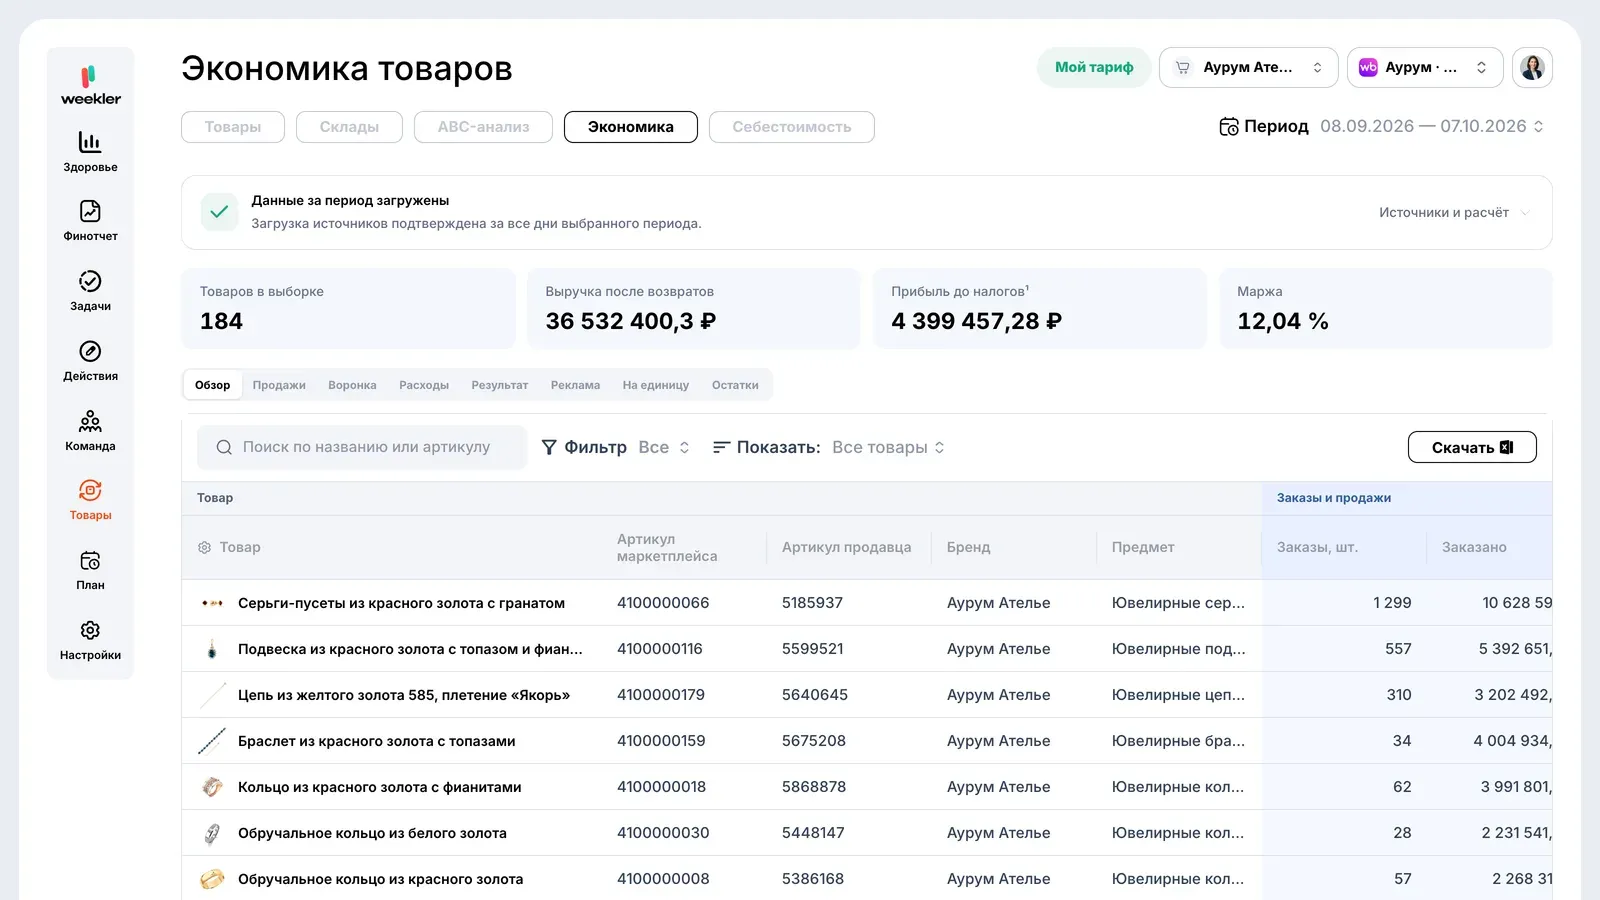Click the weekler logo
The height and width of the screenshot is (900, 1600).
90,86
